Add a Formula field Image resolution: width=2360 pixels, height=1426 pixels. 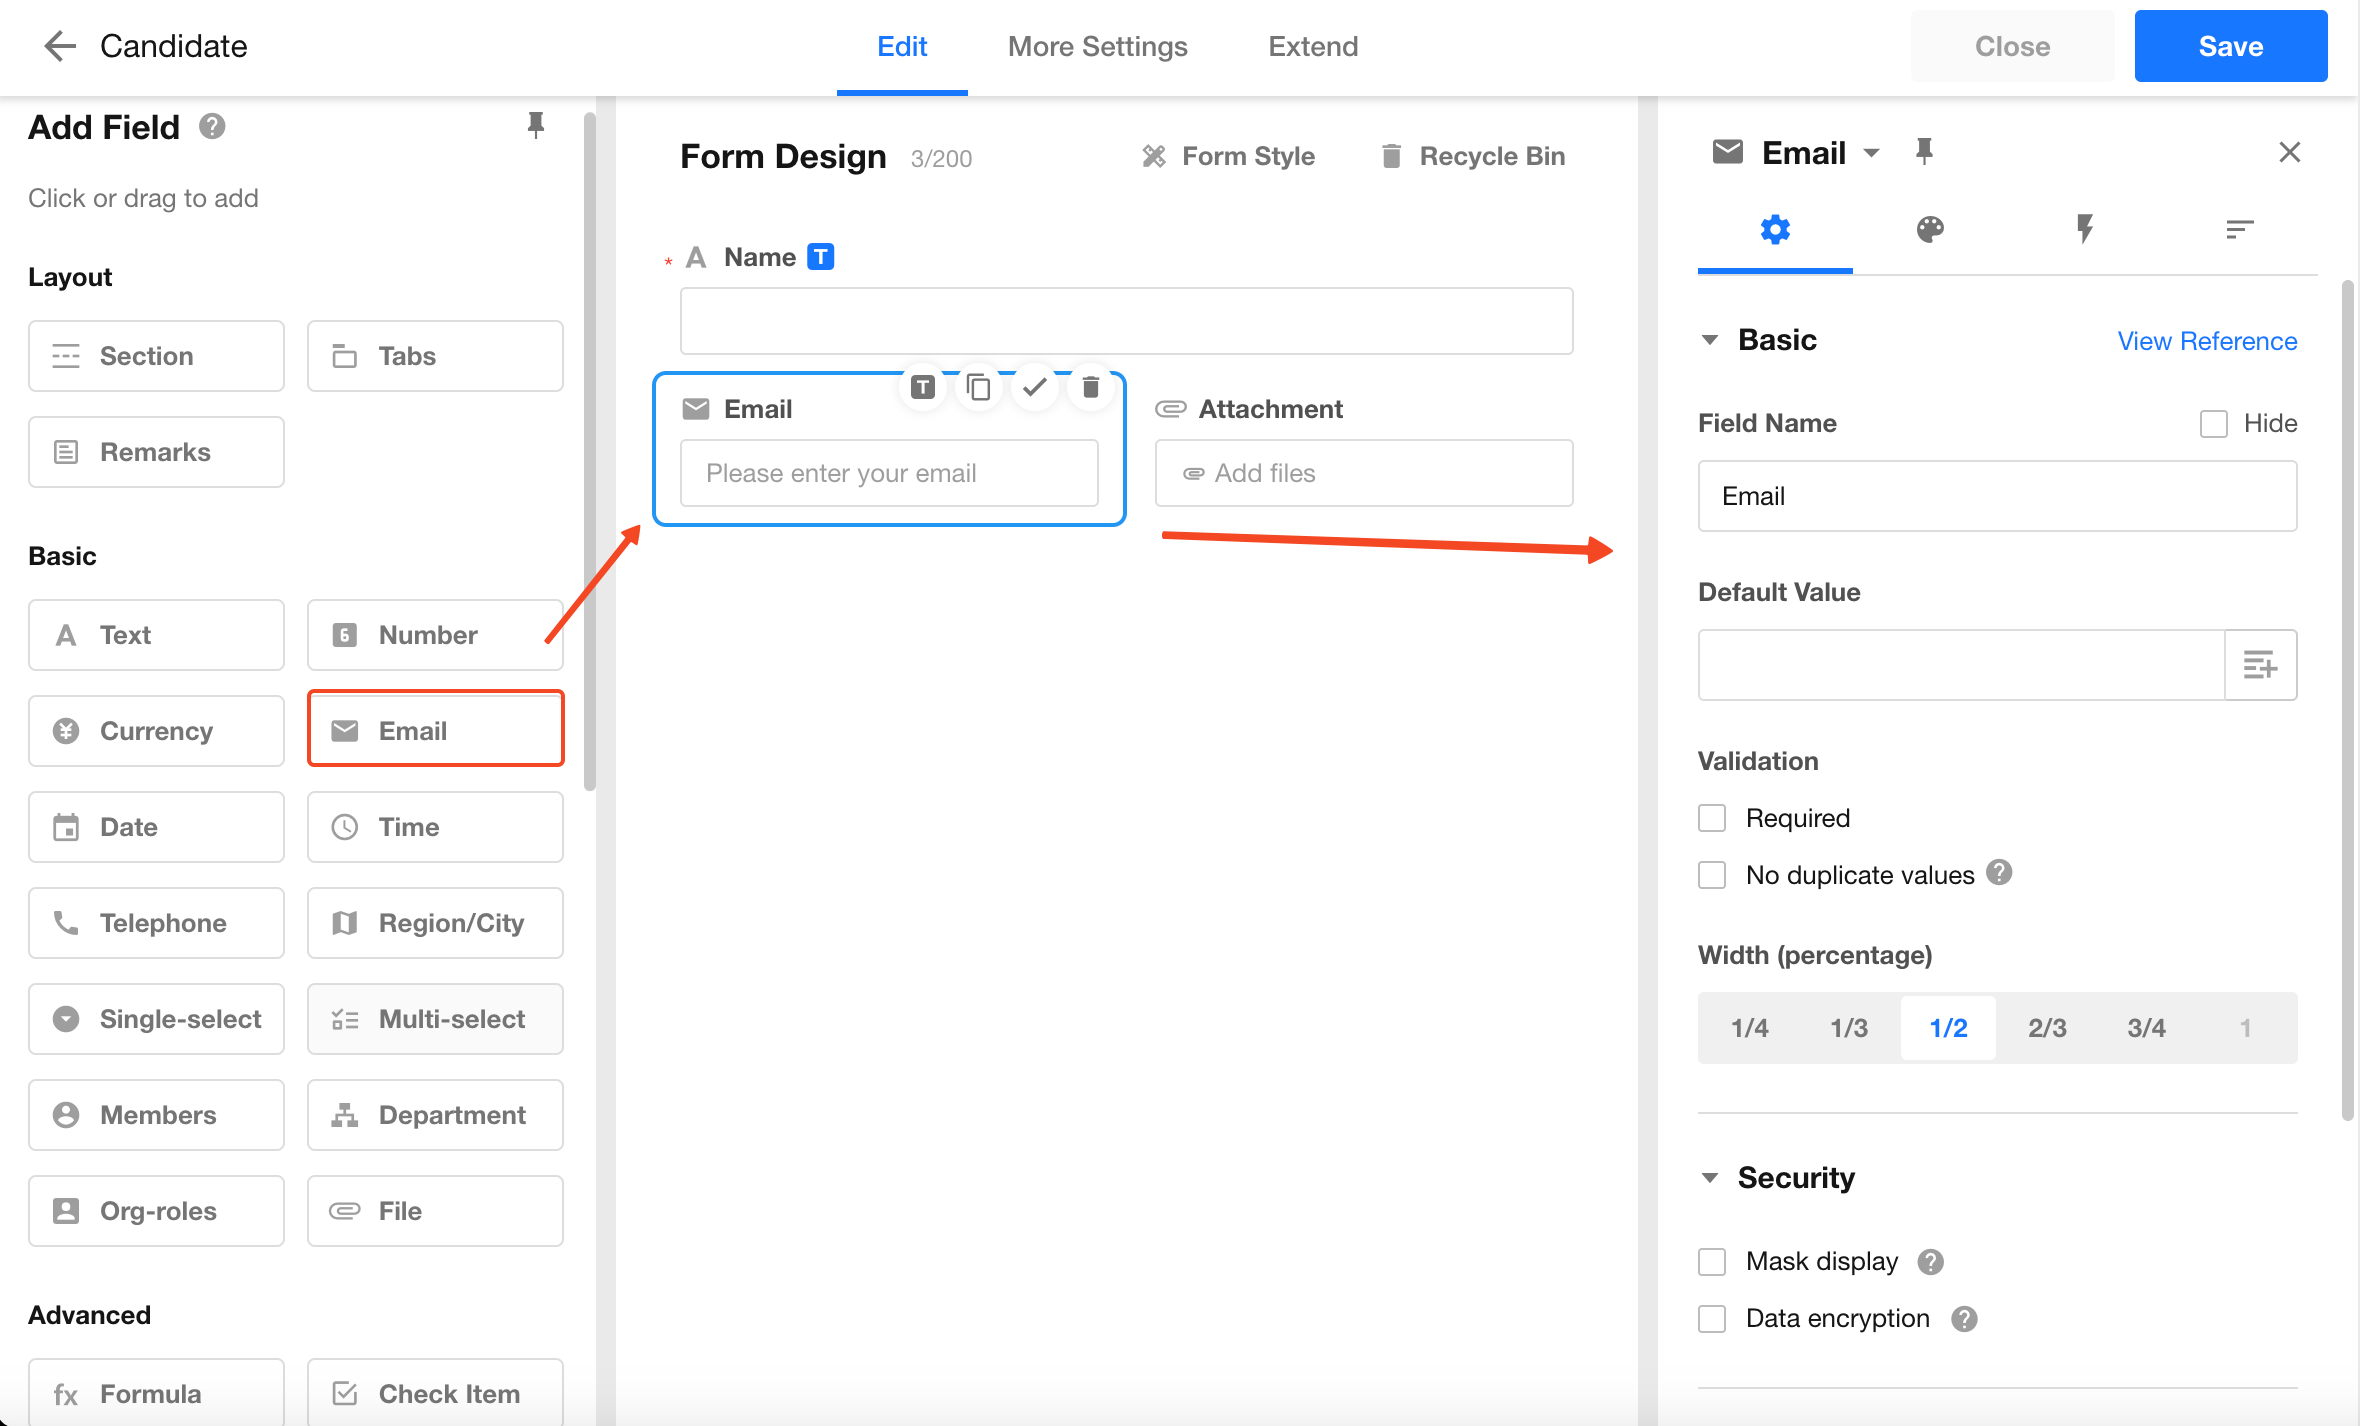click(156, 1393)
